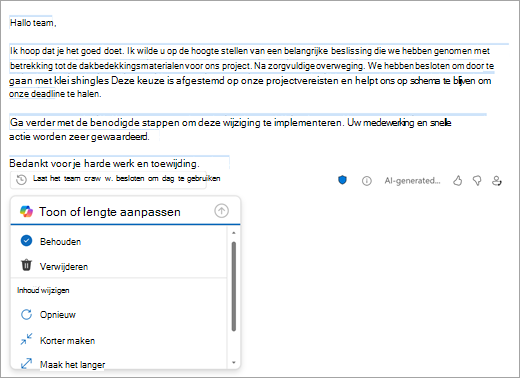Click the 'Bedankt voor je harde werk' line

[104, 163]
